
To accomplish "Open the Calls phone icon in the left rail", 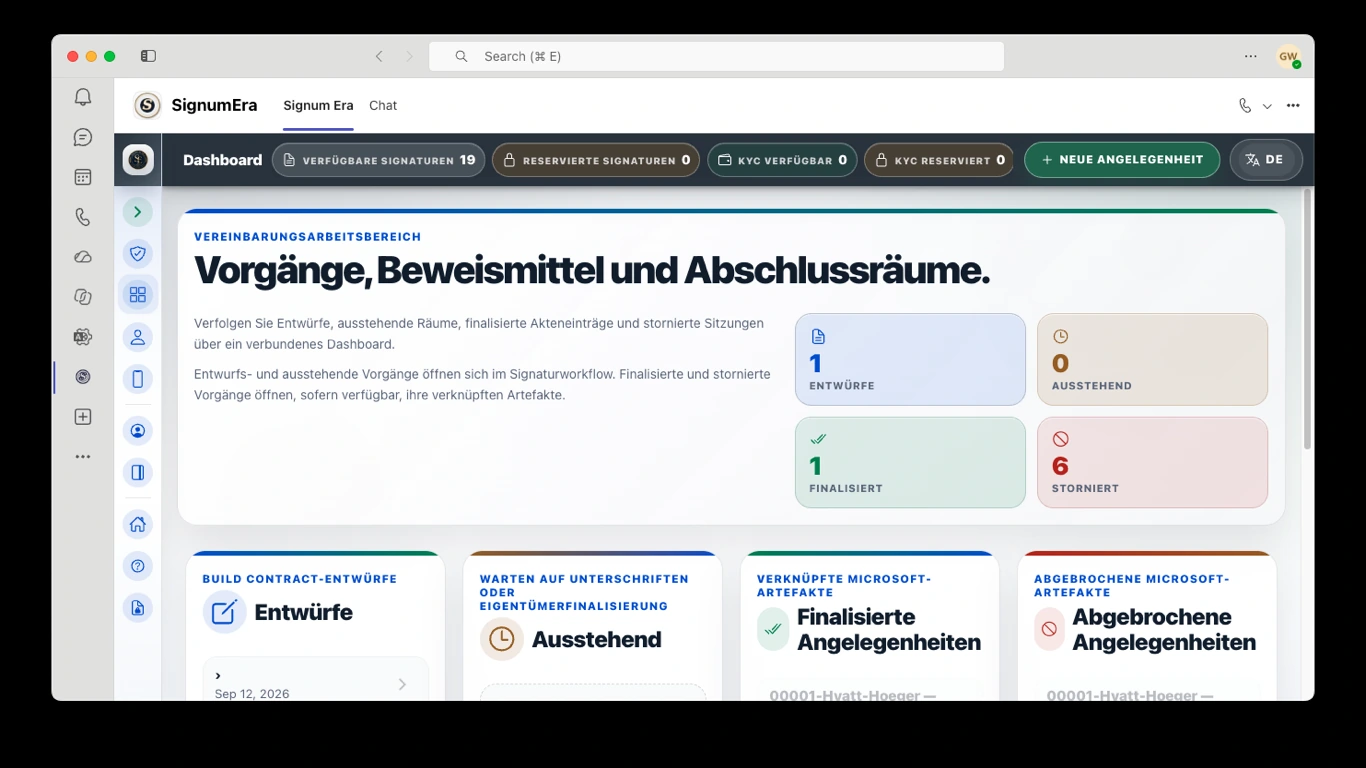I will pyautogui.click(x=83, y=217).
